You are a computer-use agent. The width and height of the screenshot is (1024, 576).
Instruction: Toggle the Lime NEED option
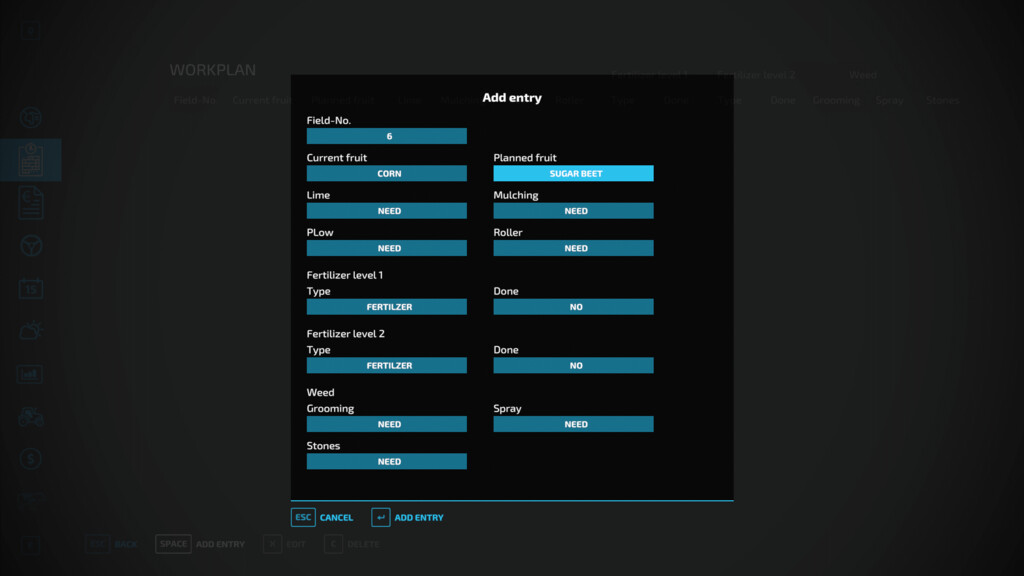(x=386, y=211)
